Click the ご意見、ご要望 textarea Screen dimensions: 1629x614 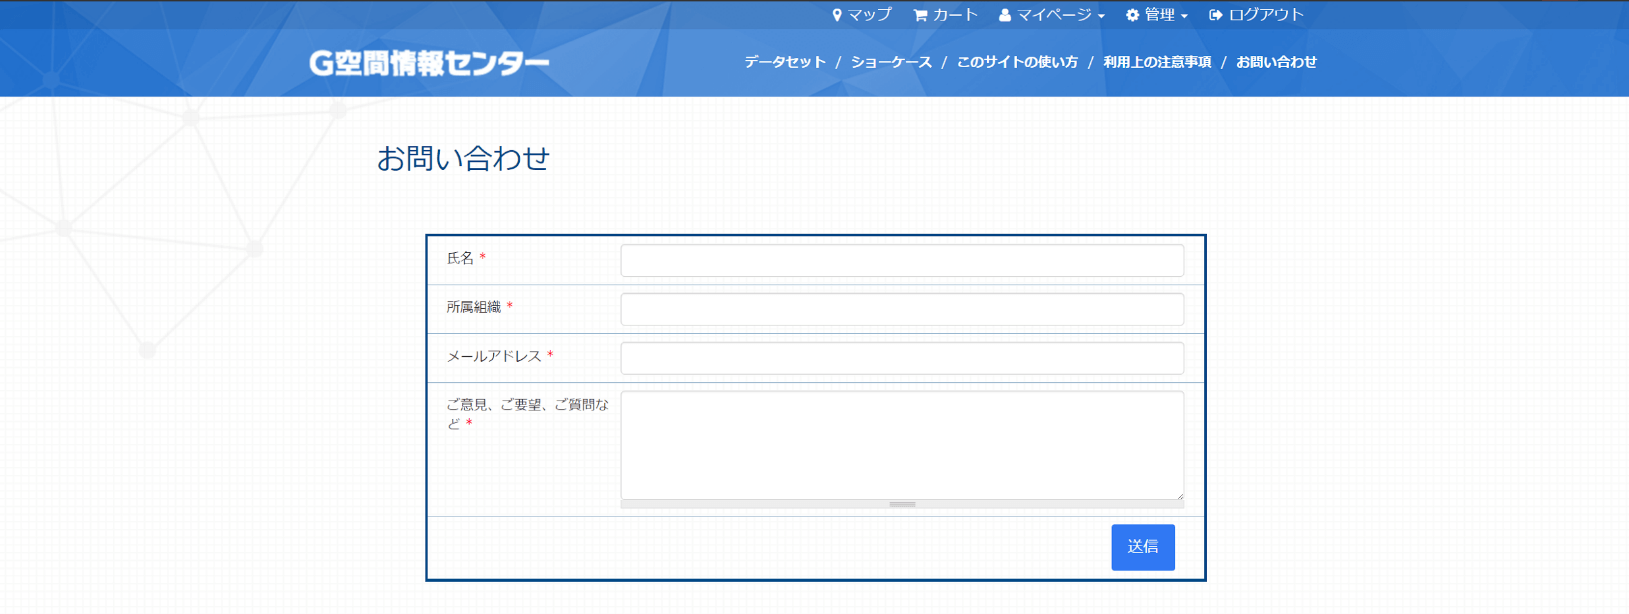click(902, 445)
